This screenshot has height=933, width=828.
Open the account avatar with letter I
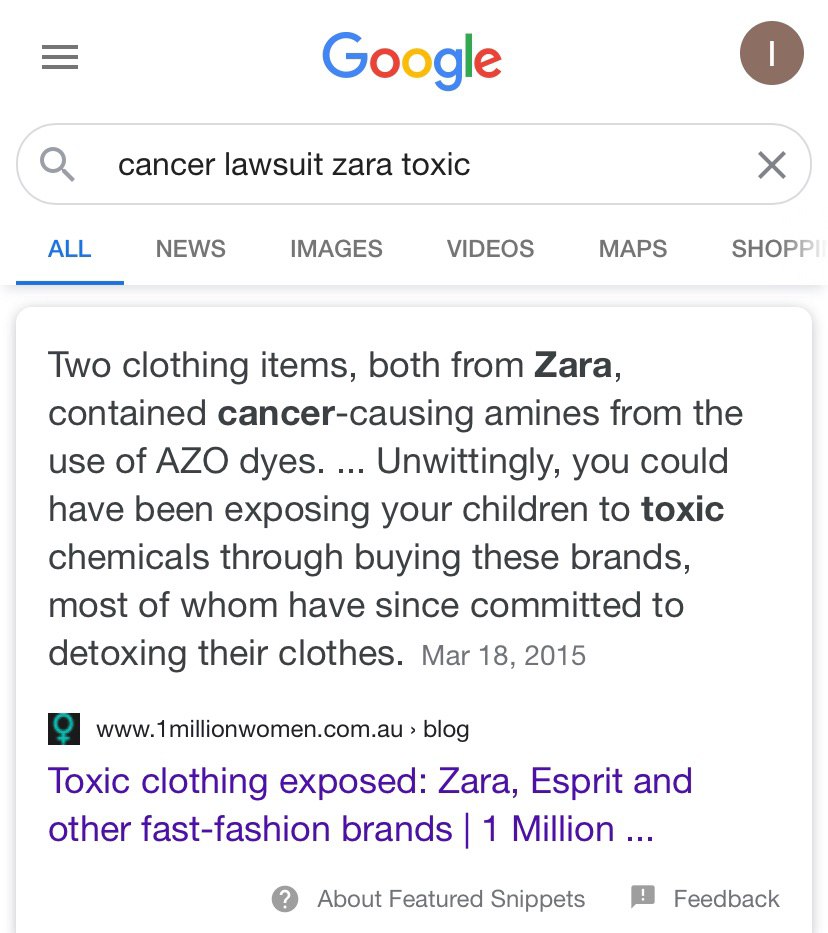771,53
